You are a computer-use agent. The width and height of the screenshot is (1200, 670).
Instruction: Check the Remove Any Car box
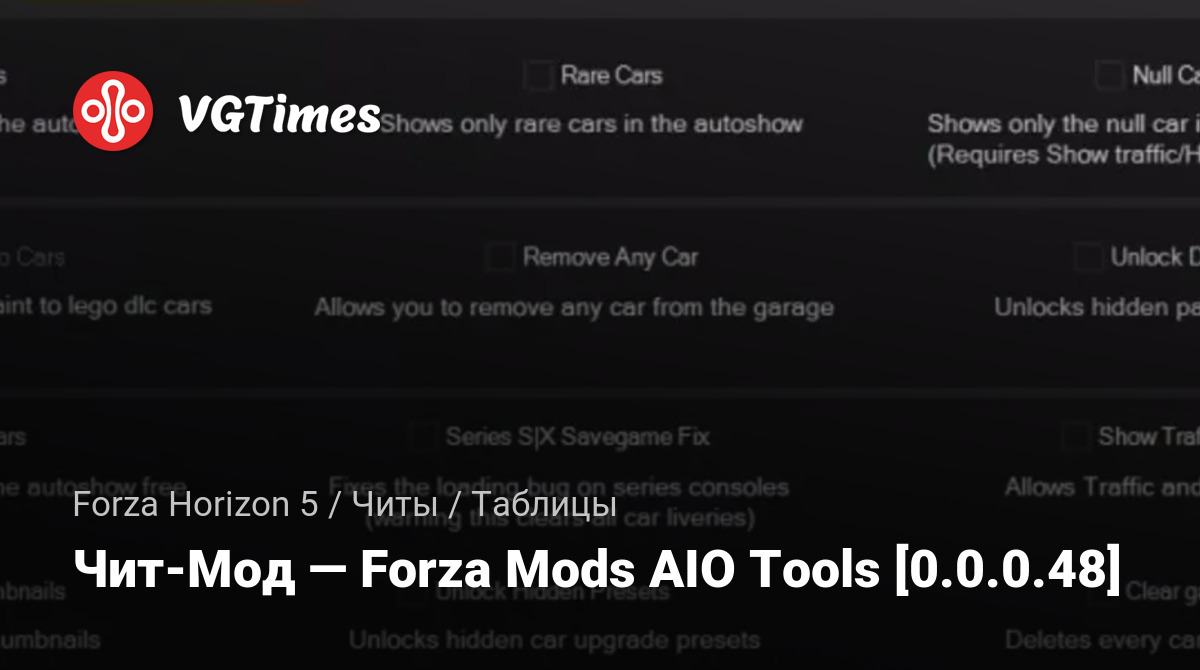click(499, 257)
